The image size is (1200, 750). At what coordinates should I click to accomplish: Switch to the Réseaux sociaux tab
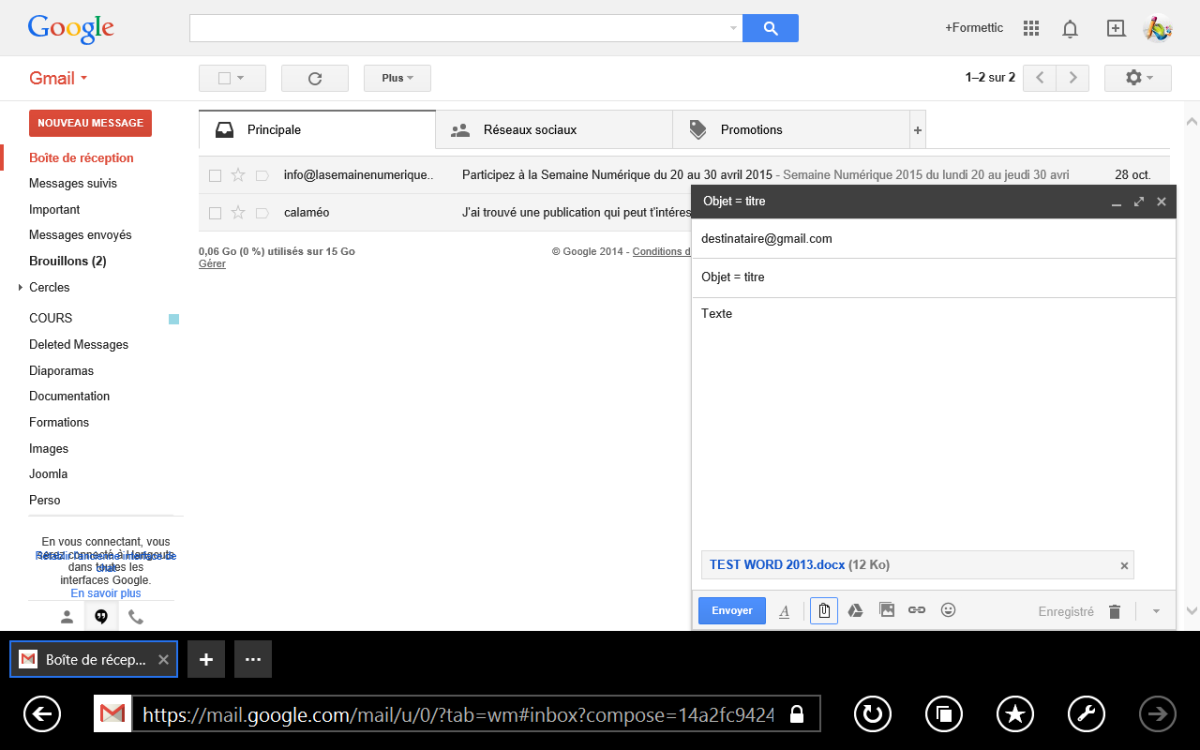[554, 130]
